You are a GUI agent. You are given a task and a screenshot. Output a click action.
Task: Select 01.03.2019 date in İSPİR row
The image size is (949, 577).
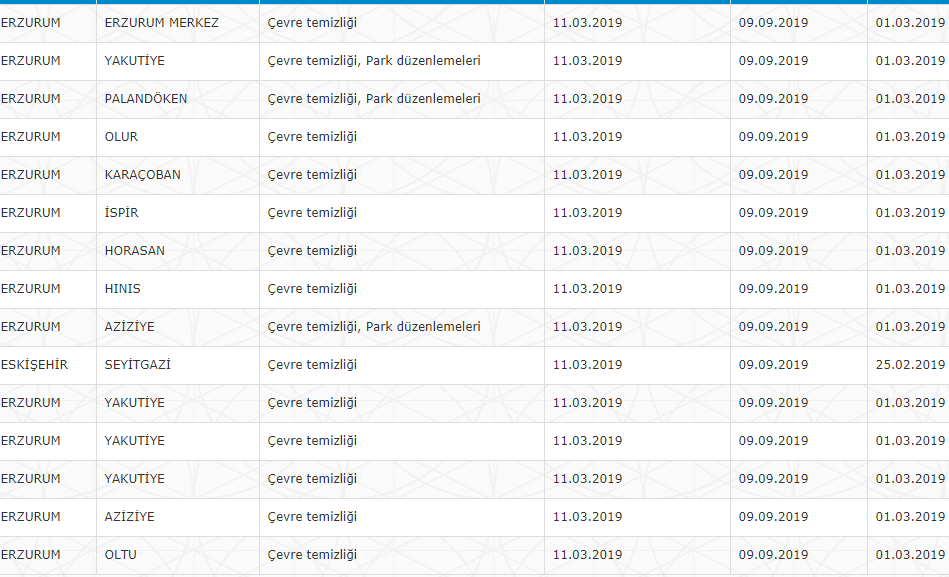click(910, 213)
